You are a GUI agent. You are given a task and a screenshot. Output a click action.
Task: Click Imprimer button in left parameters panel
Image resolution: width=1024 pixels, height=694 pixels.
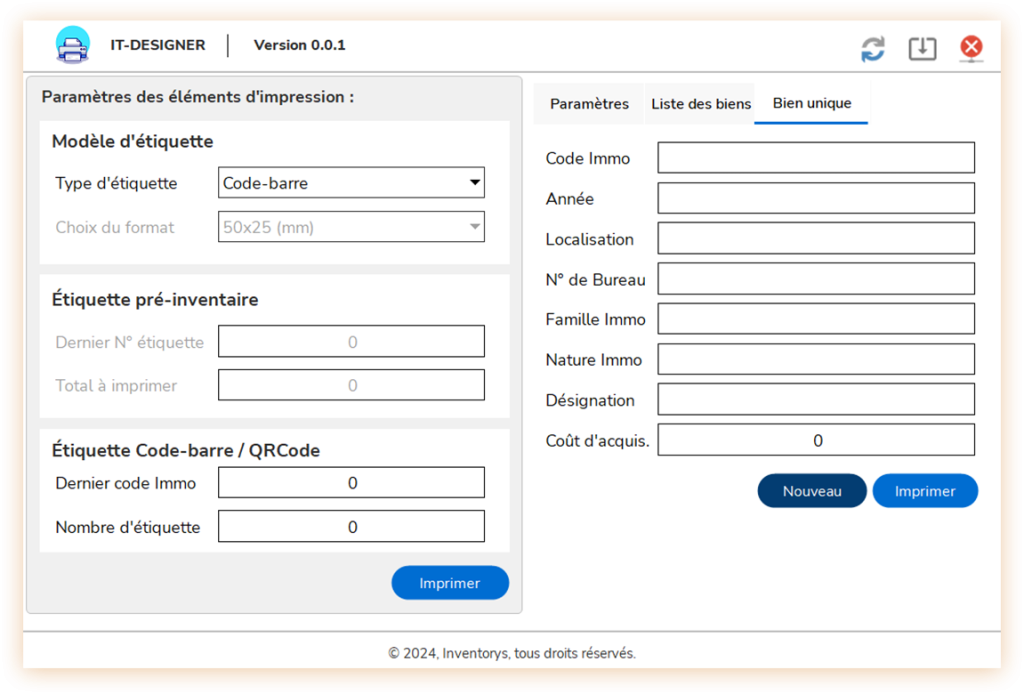click(450, 583)
